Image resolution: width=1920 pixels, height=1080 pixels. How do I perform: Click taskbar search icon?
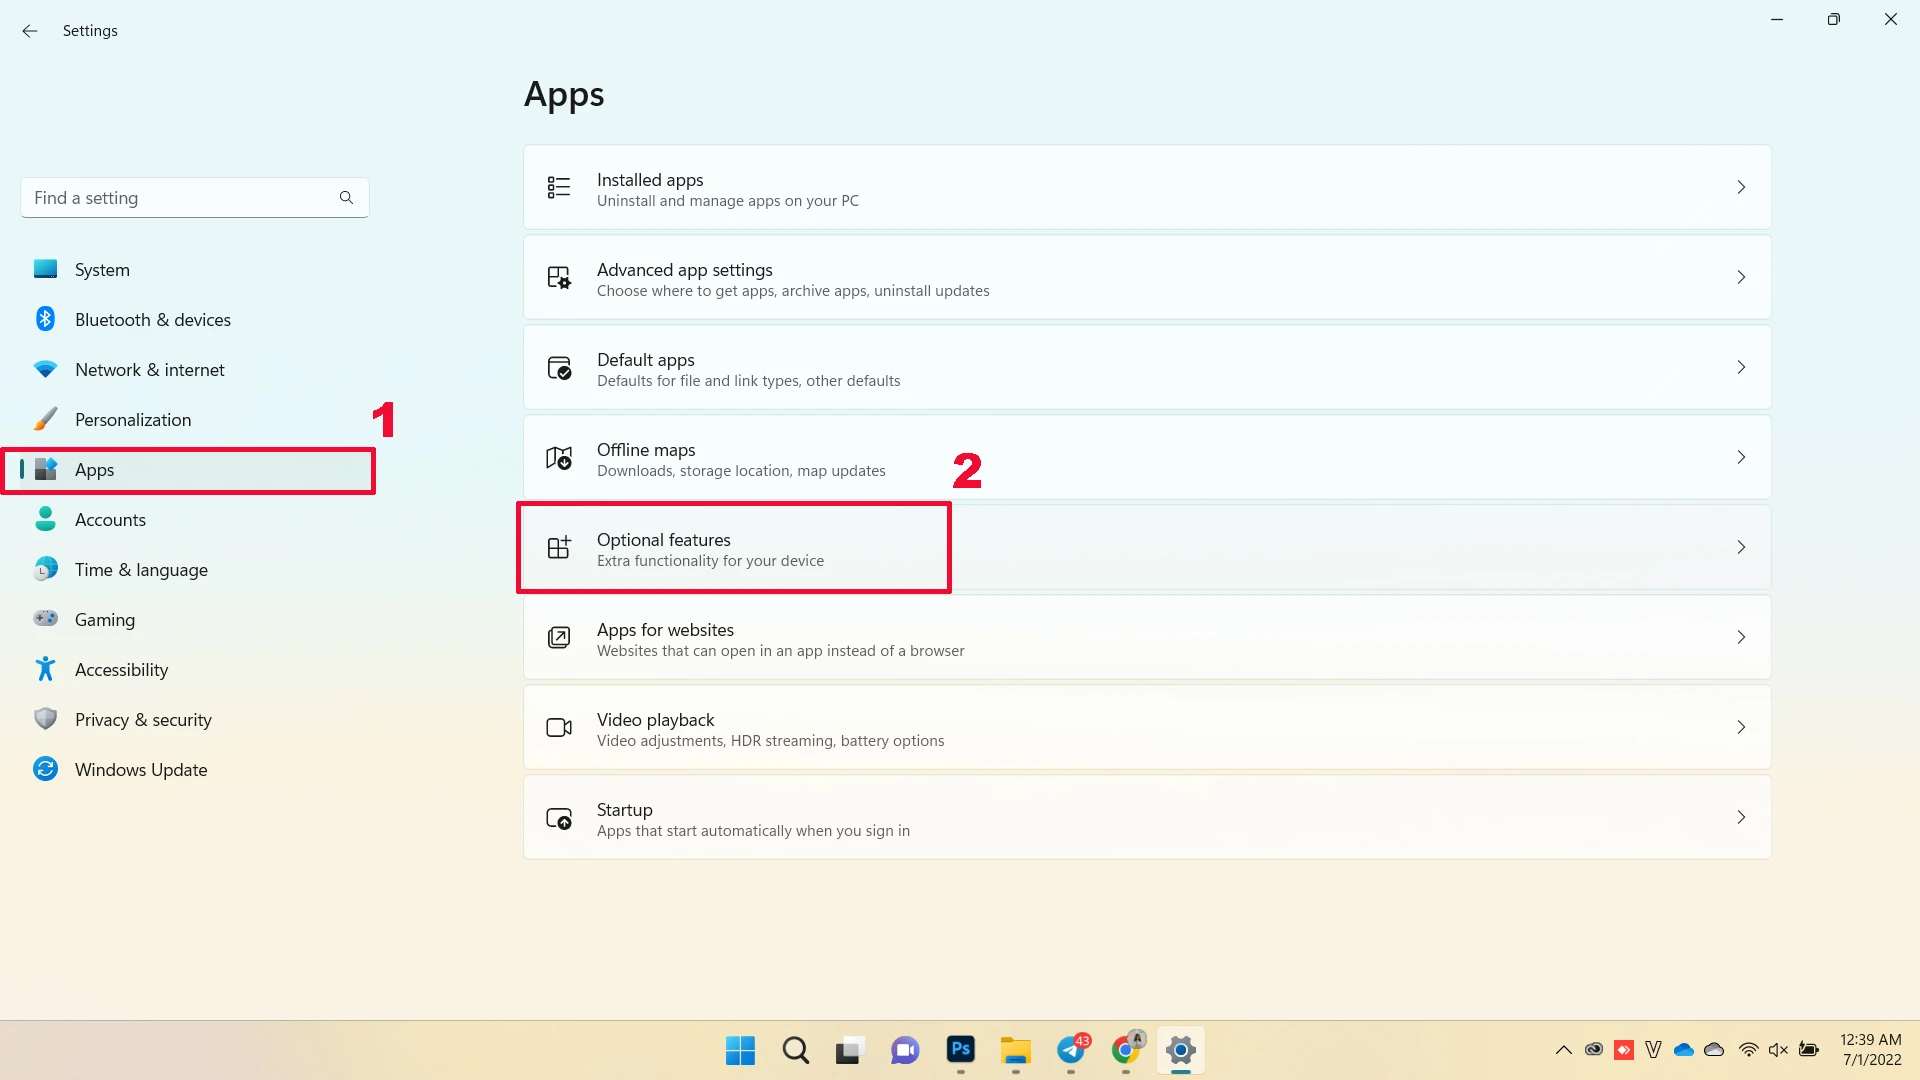(795, 1050)
